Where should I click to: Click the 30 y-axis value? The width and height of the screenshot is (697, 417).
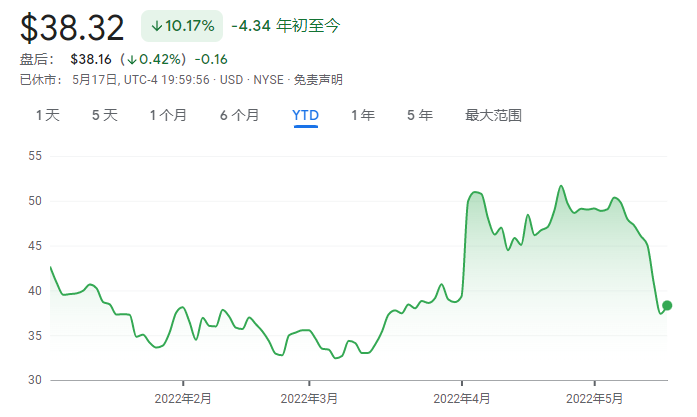tap(35, 380)
